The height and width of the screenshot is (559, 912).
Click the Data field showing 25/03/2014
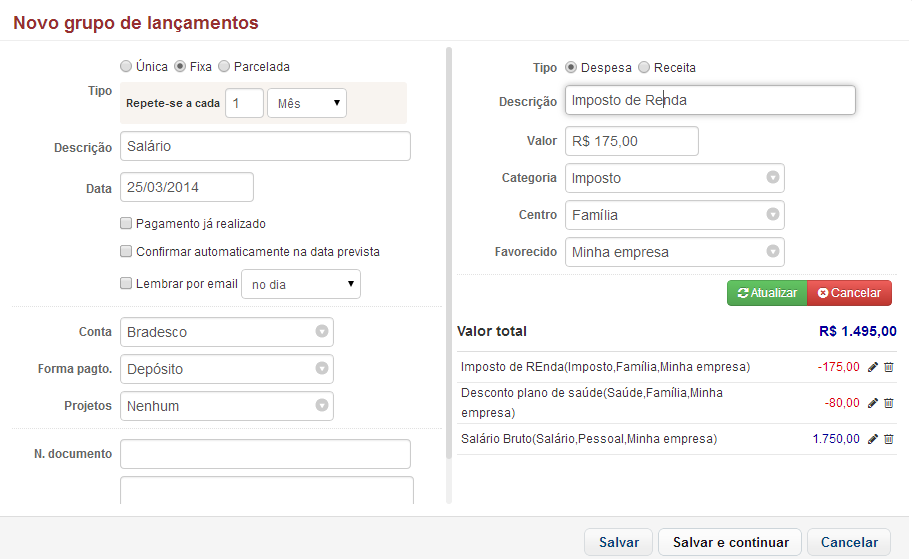click(187, 188)
